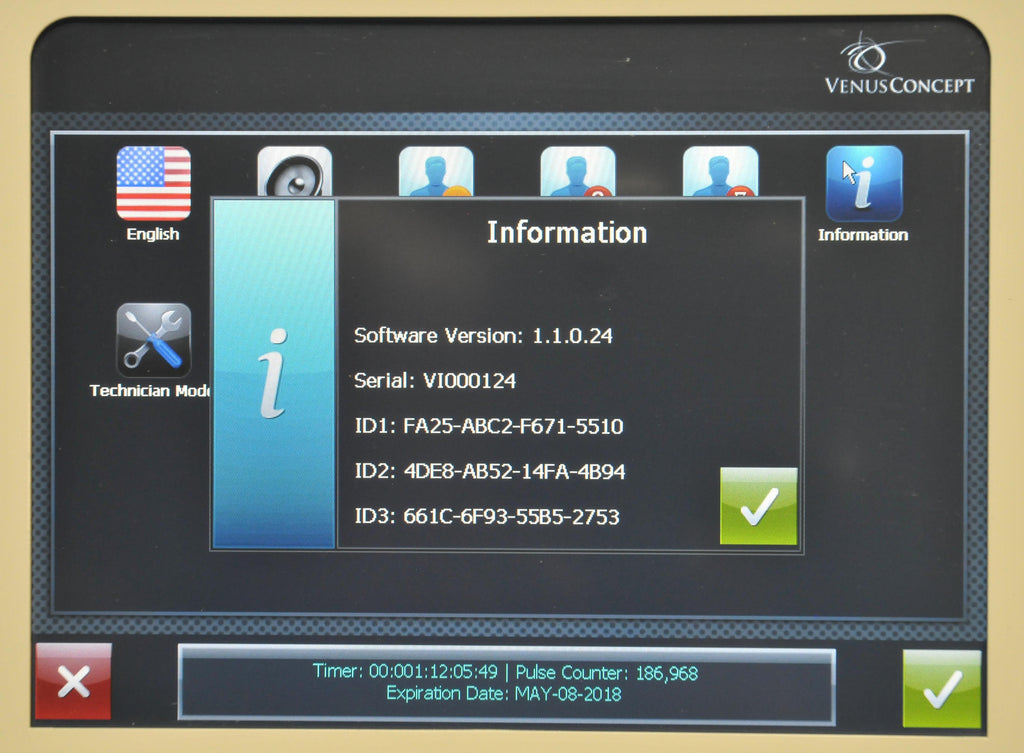This screenshot has height=753, width=1024.
Task: Click the Information dialog title
Action: [x=567, y=232]
